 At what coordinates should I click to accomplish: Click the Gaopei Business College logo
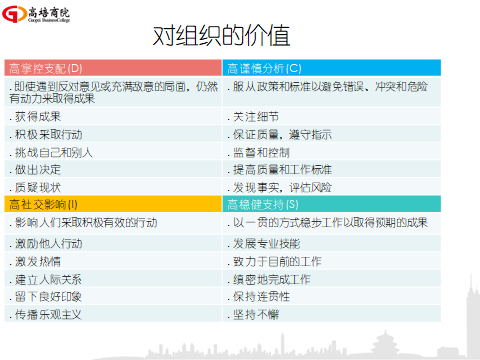coord(36,14)
